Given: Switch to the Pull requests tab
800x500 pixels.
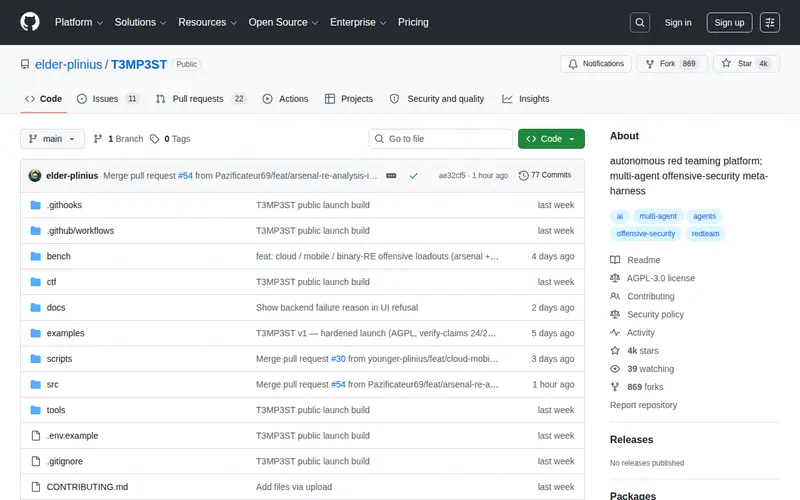Looking at the screenshot, I should [201, 99].
